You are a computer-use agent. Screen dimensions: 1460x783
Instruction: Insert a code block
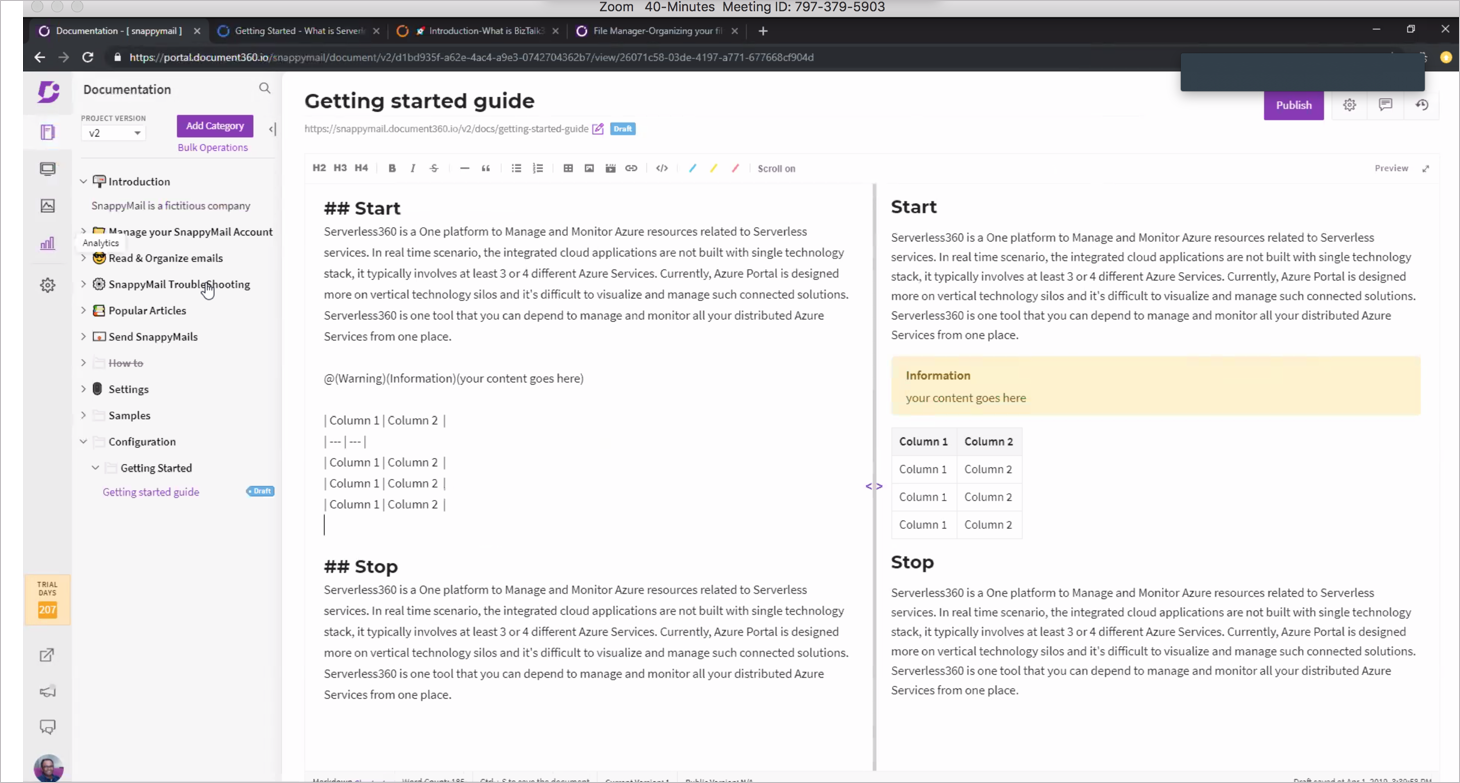tap(662, 168)
